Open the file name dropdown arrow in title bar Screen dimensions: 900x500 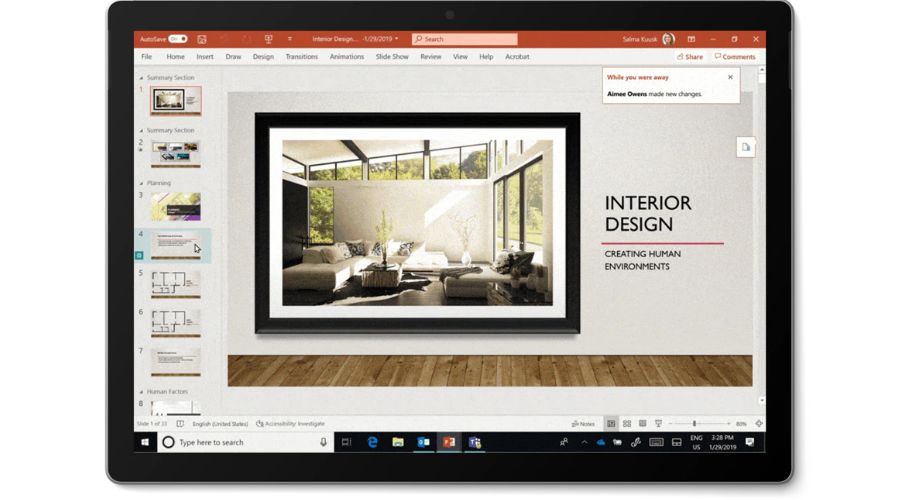397,39
